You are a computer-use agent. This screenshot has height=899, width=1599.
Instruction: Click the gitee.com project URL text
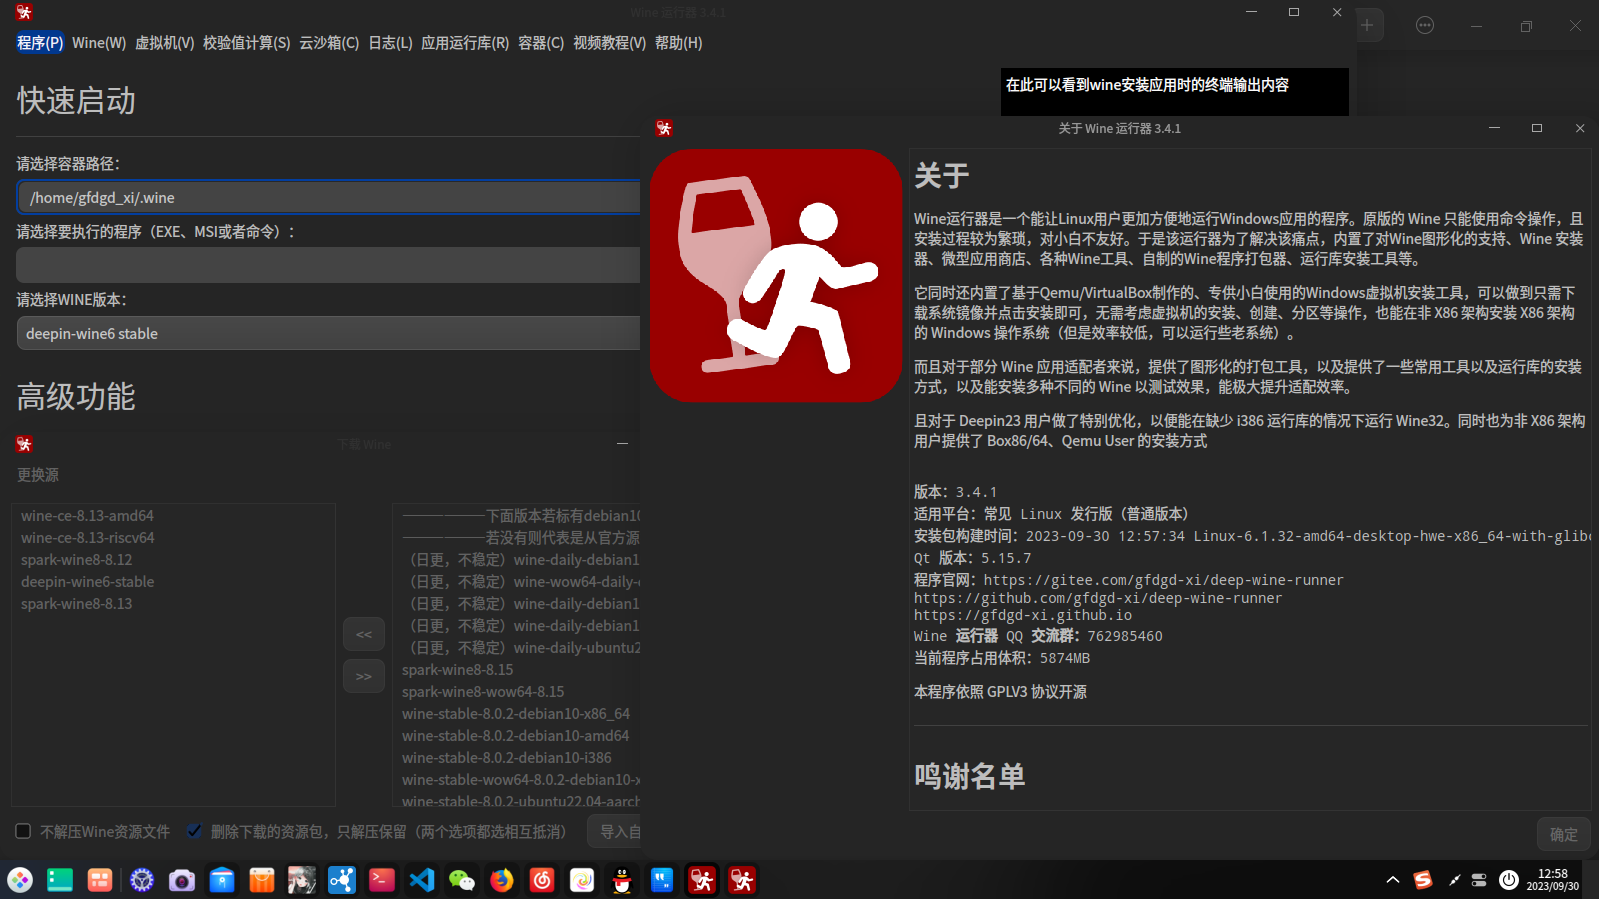[1163, 580]
